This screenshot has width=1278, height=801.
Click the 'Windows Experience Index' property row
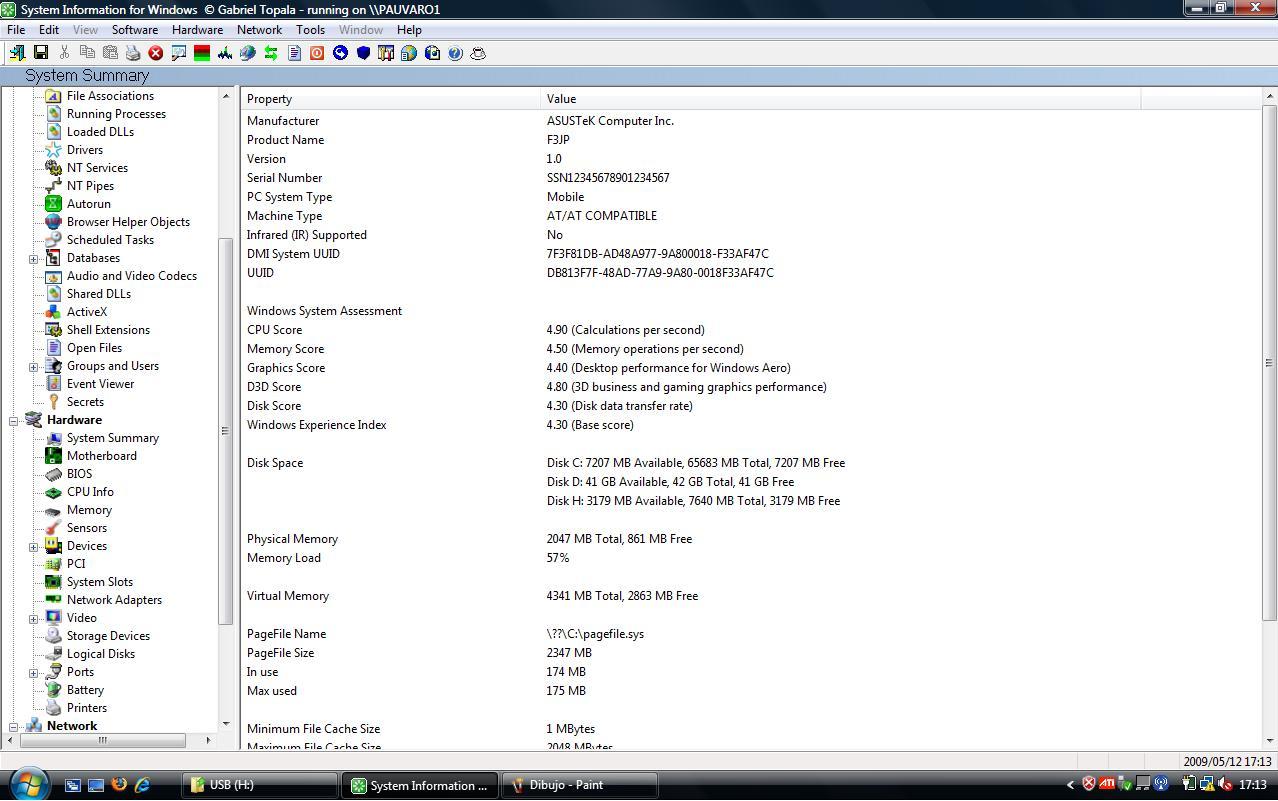pyautogui.click(x=316, y=425)
